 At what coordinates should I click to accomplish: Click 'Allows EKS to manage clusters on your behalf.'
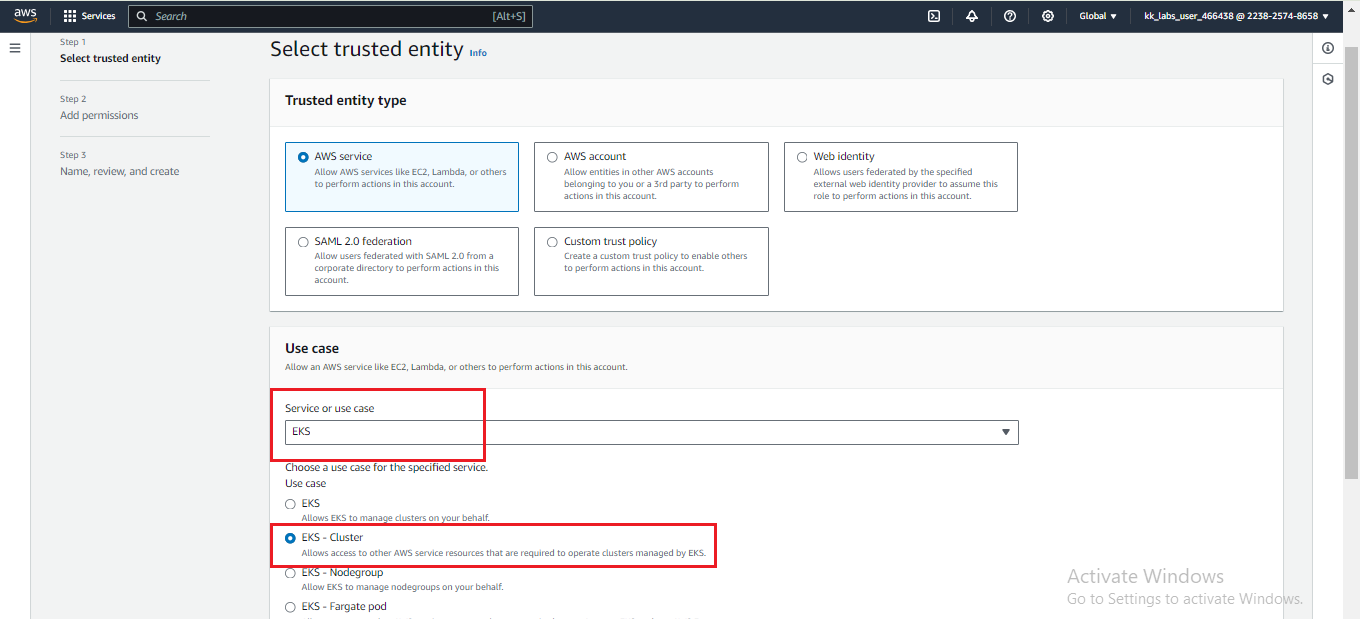pos(395,518)
